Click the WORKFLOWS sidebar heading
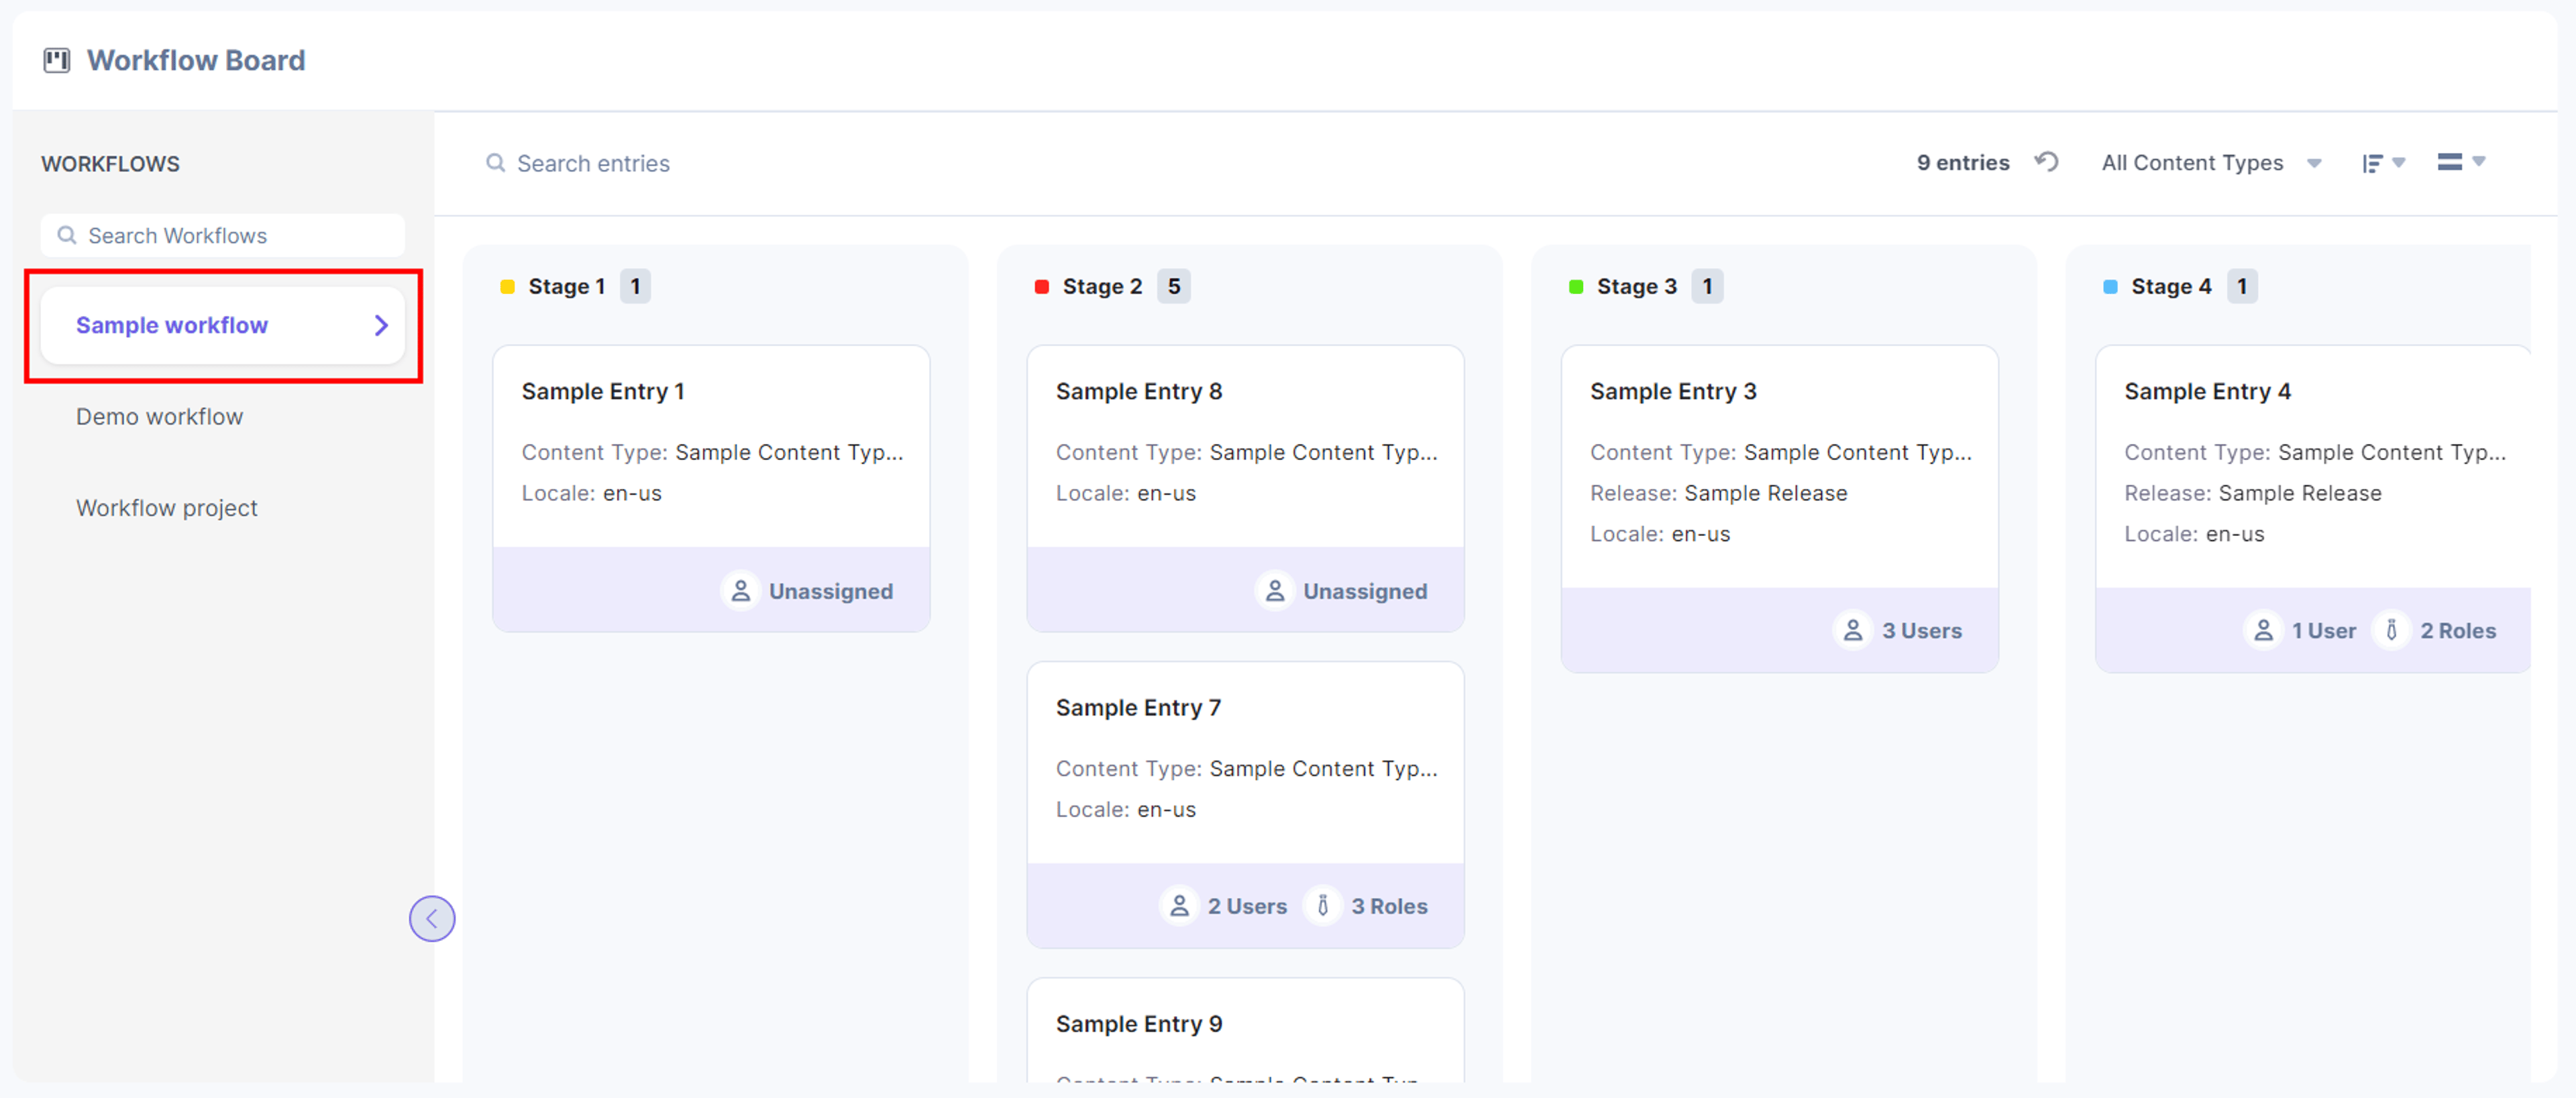 pos(110,164)
